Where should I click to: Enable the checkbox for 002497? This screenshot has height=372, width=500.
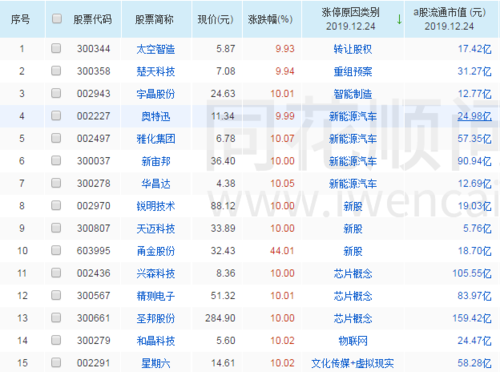(x=56, y=138)
